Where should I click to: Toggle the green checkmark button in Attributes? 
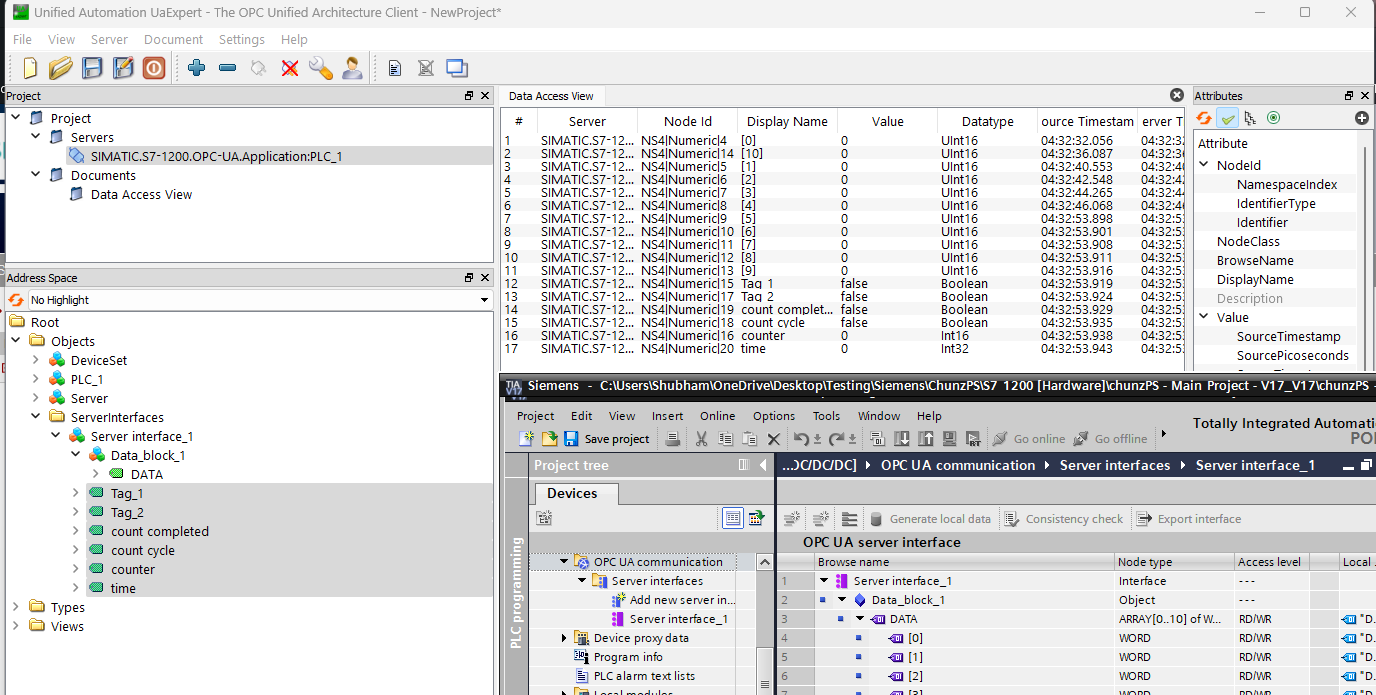(x=1228, y=118)
